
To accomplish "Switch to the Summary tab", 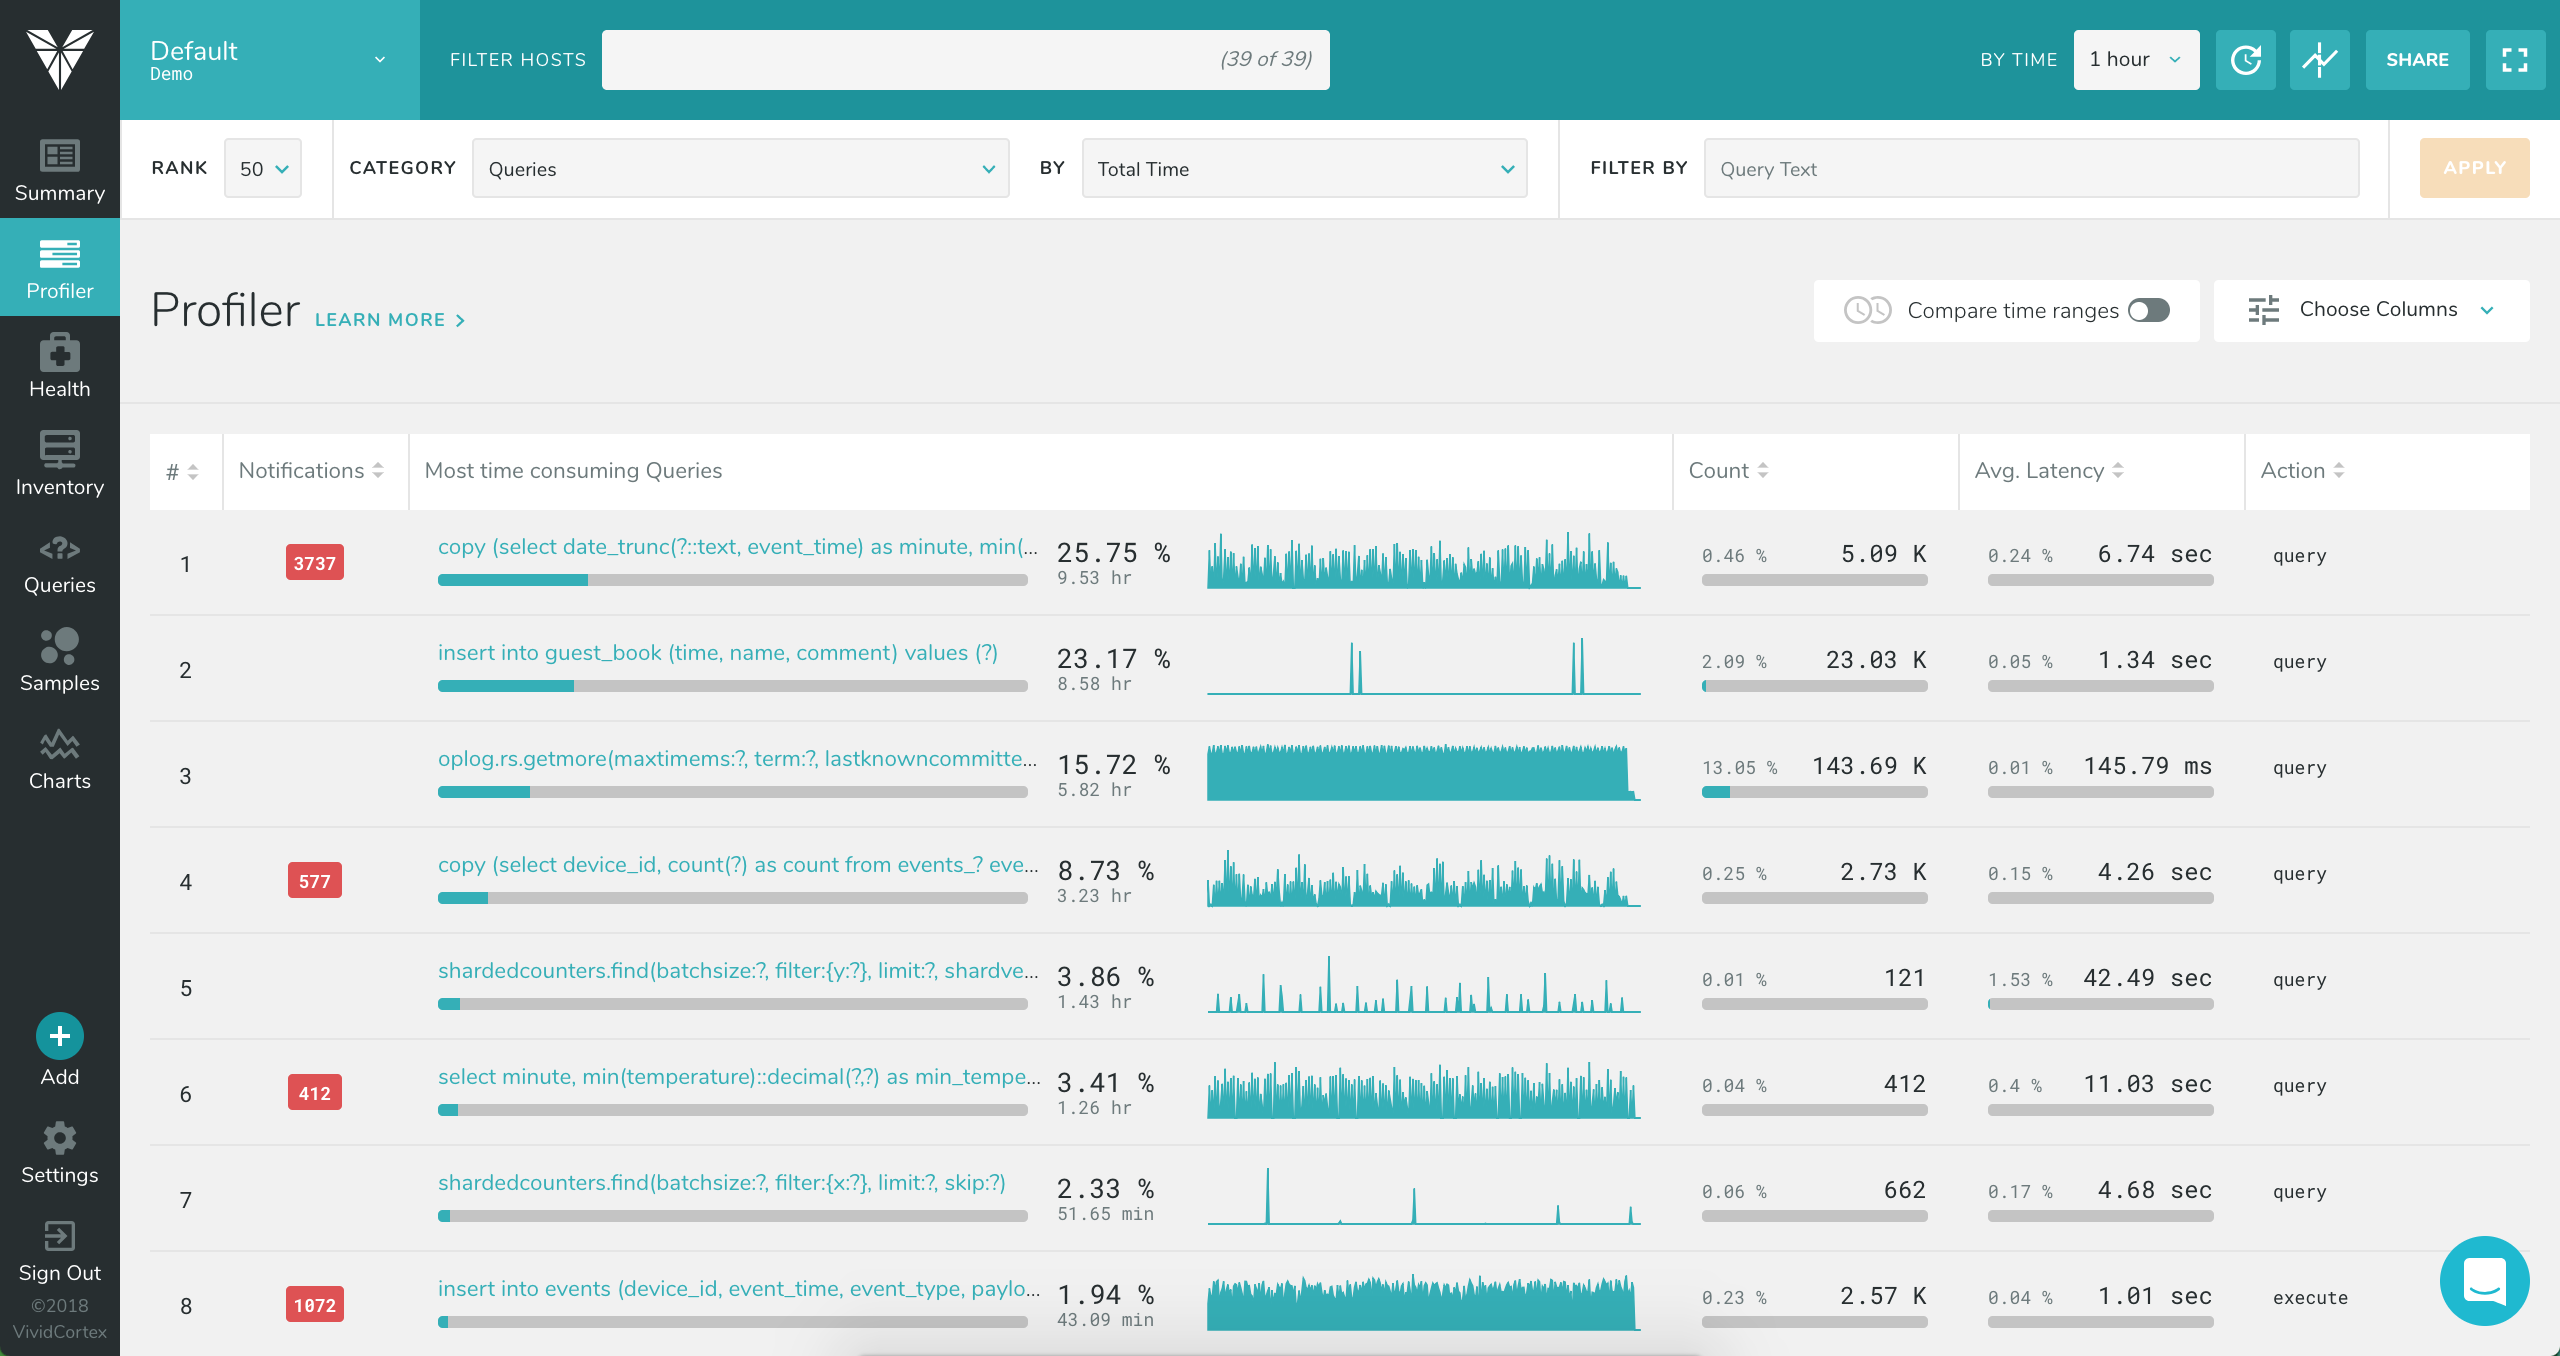I will [x=59, y=170].
